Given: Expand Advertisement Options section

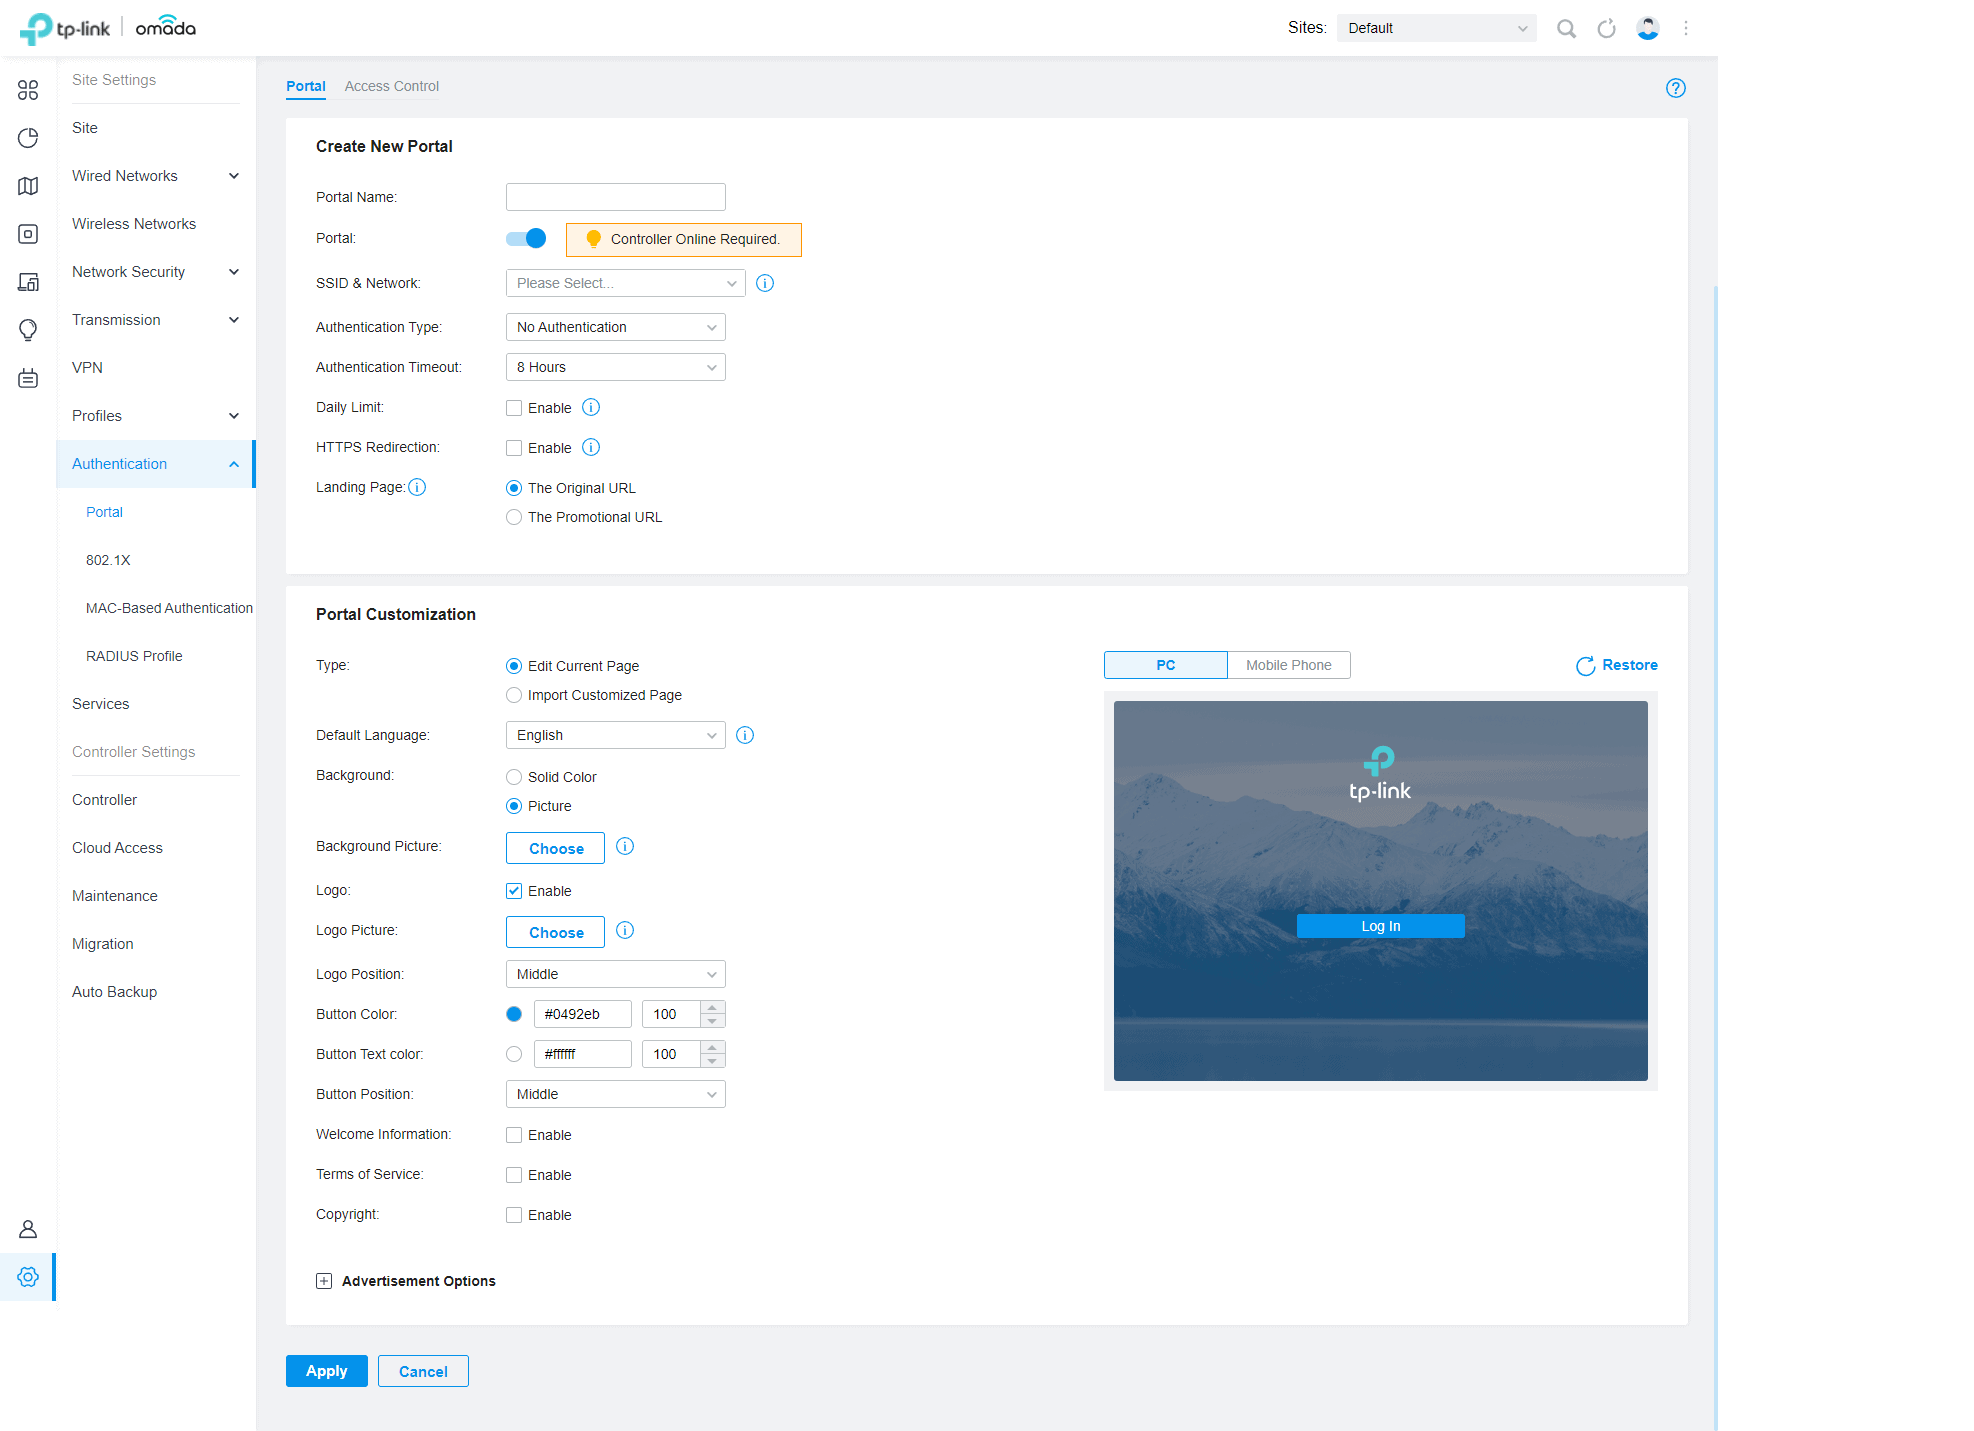Looking at the screenshot, I should (324, 1281).
